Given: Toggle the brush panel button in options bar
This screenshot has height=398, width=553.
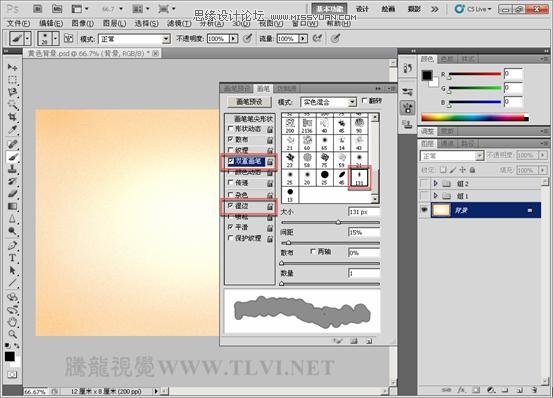Looking at the screenshot, I should click(x=68, y=38).
